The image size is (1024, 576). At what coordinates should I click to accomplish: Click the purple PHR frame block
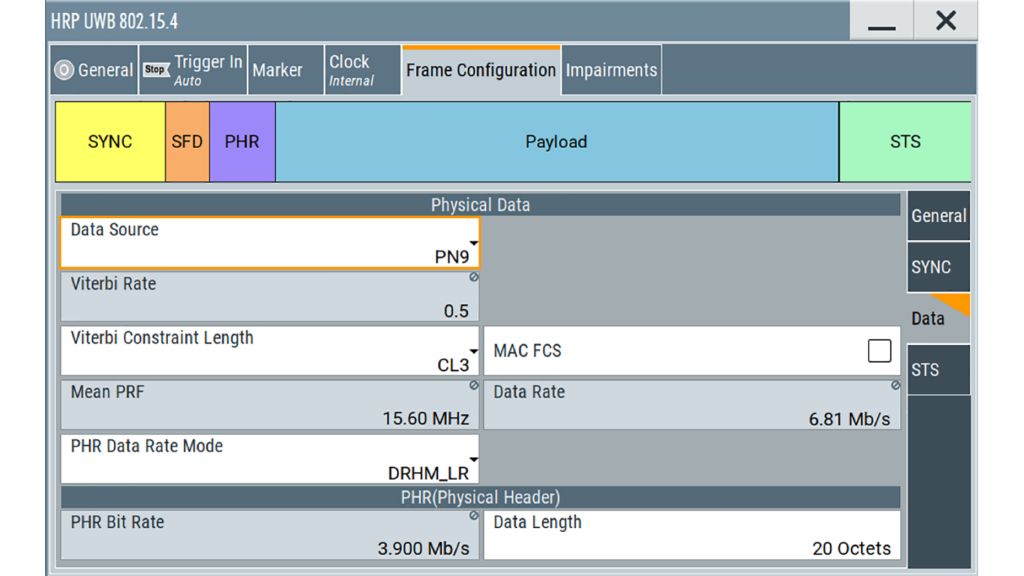242,142
